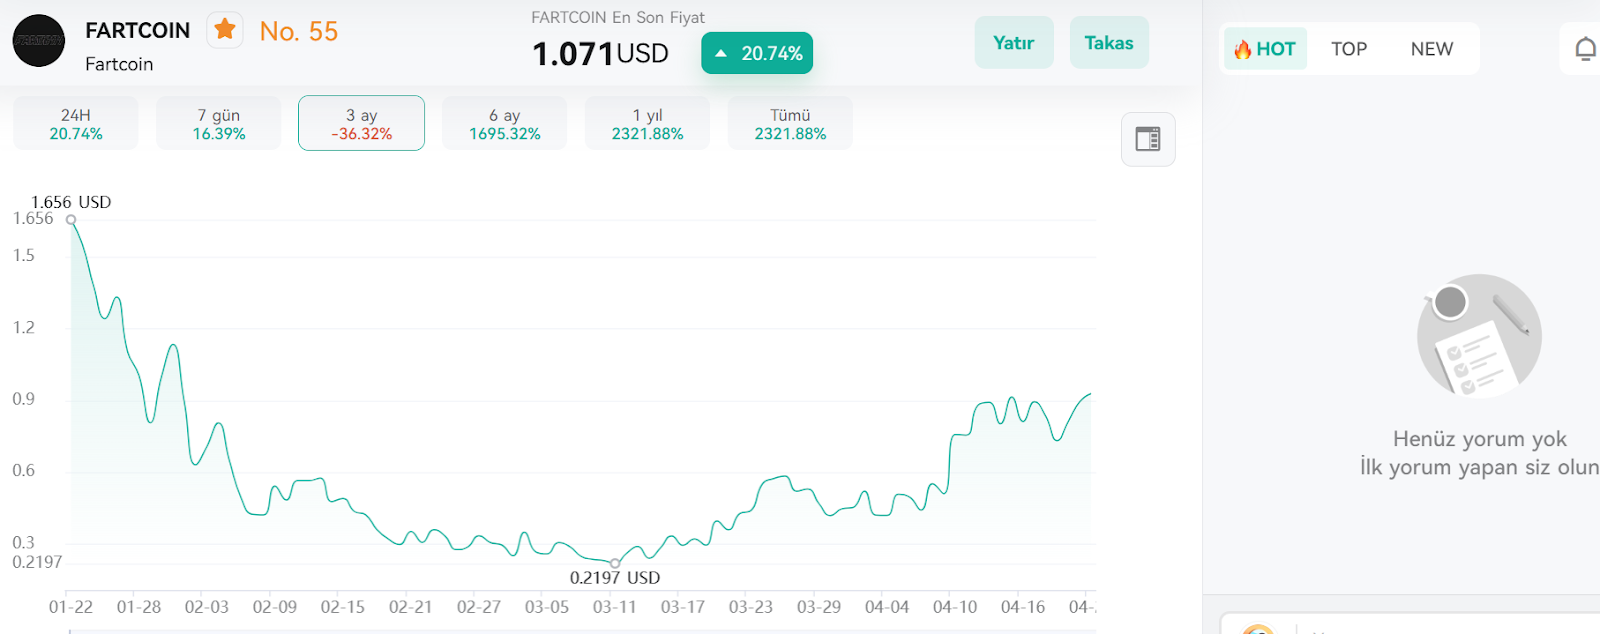This screenshot has width=1600, height=634.
Task: Select the 3 ay period option
Action: click(362, 124)
